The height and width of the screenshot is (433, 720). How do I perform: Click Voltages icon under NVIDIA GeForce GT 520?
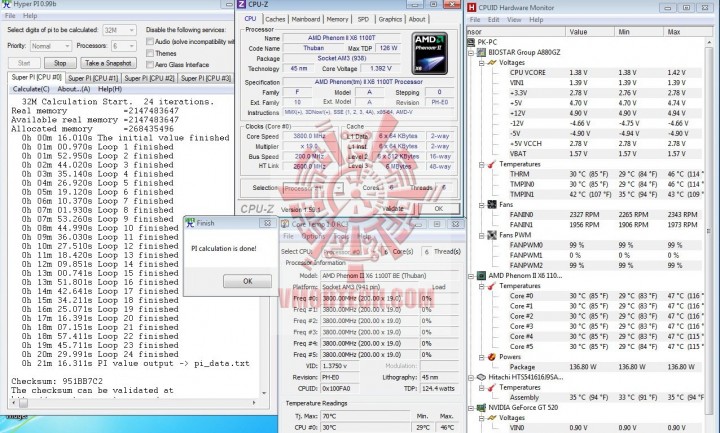tap(492, 418)
